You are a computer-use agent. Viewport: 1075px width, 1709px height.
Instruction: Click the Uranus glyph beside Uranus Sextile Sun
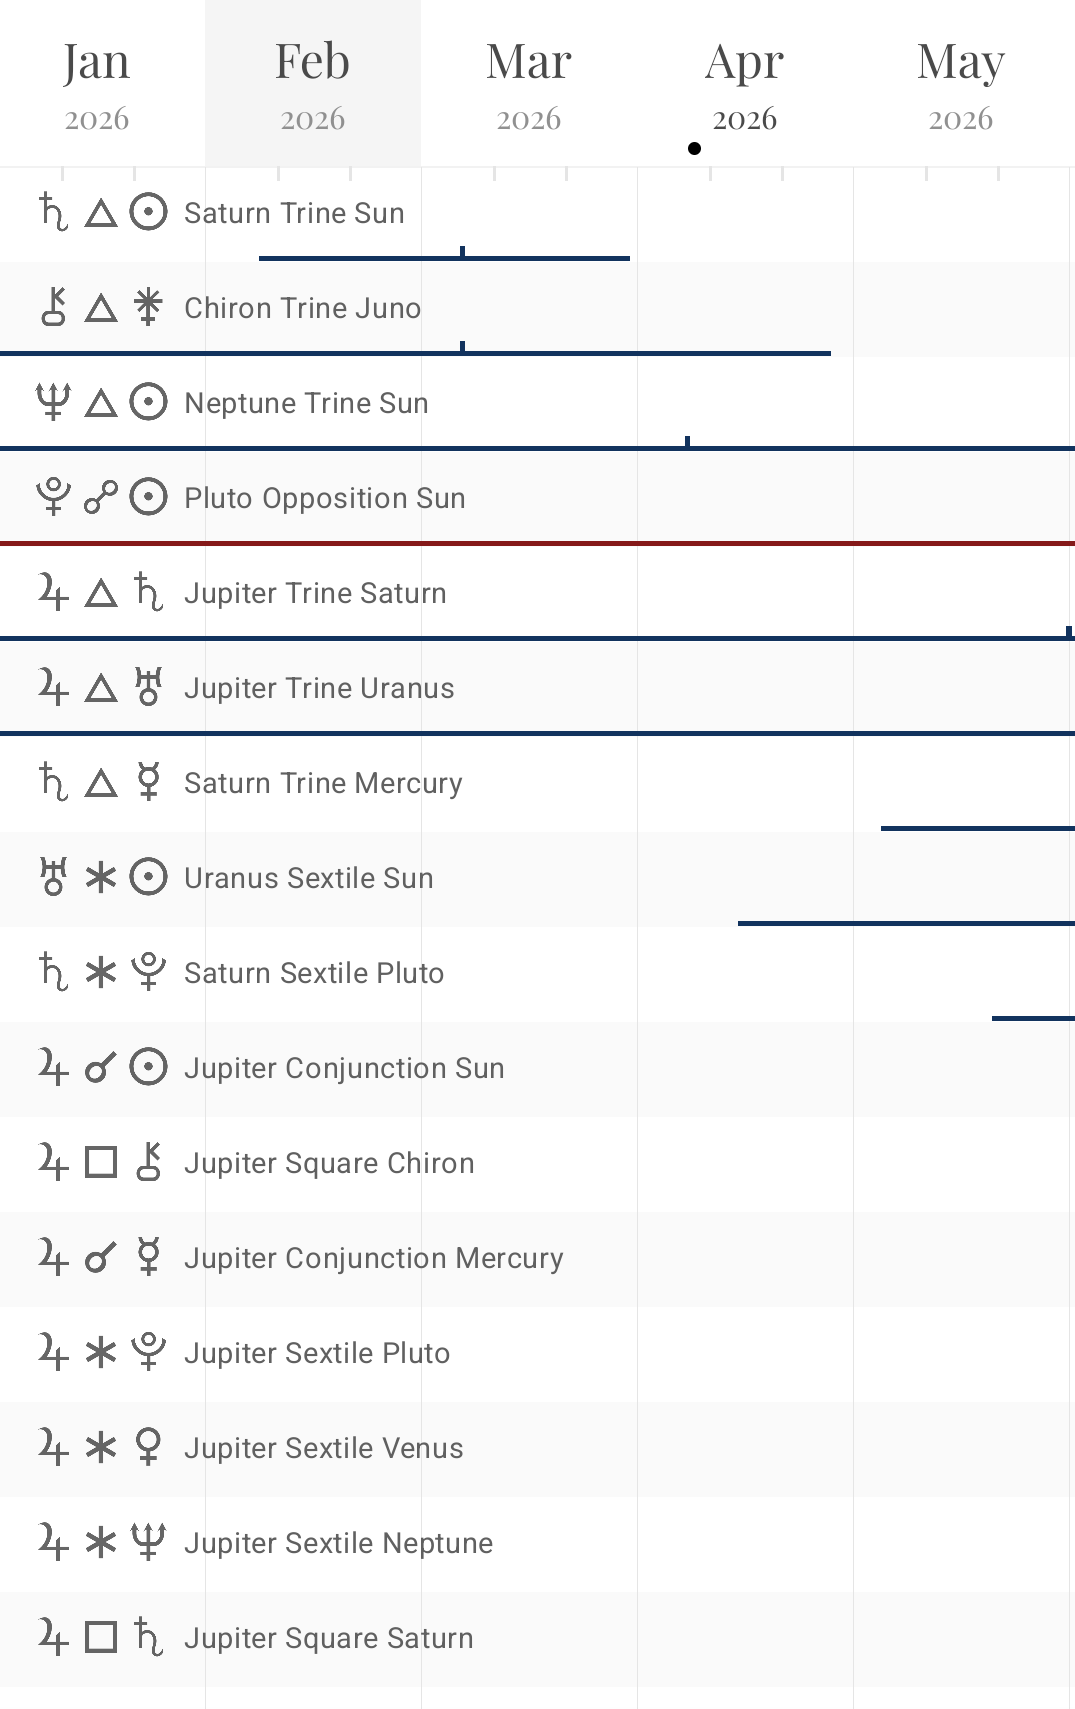point(53,878)
